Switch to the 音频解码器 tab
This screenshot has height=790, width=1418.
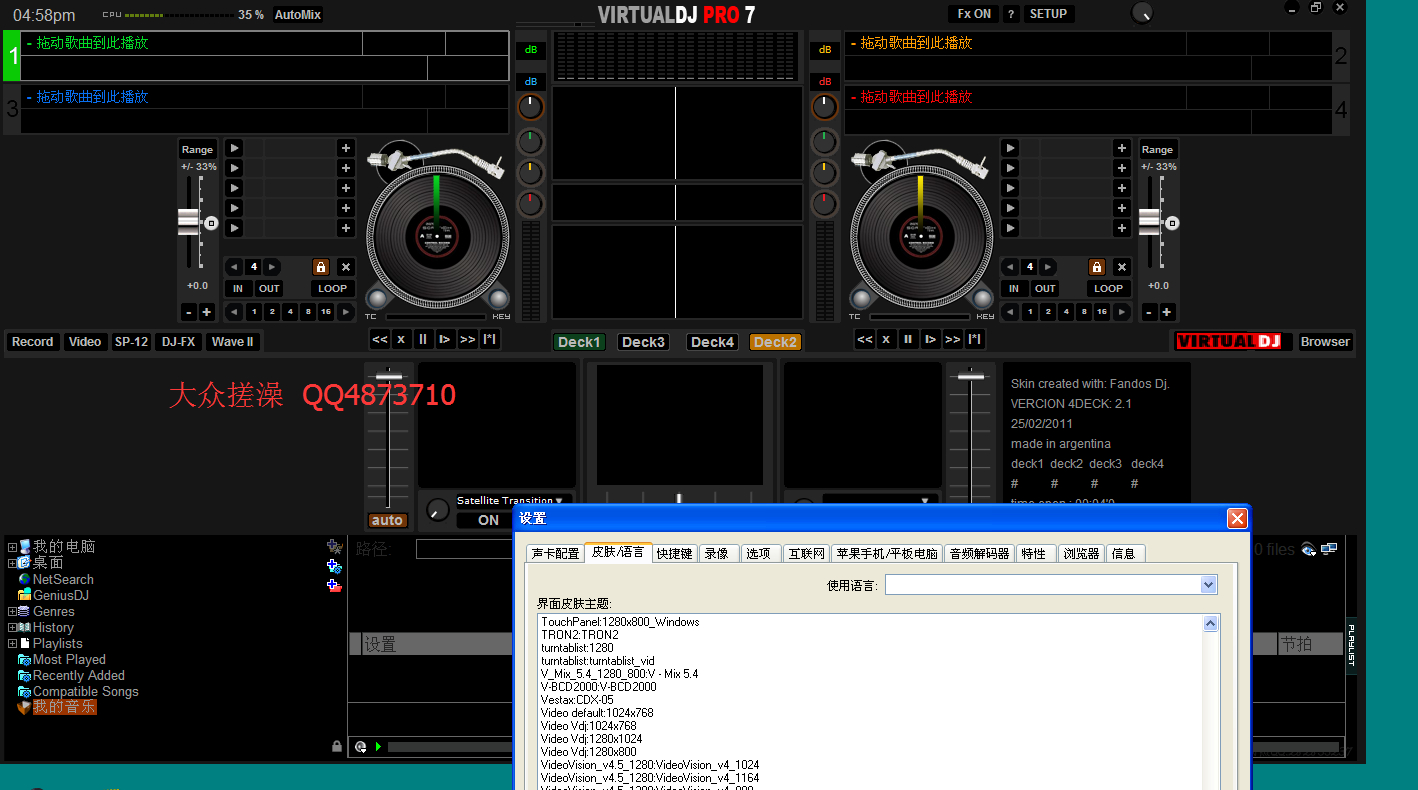(979, 553)
